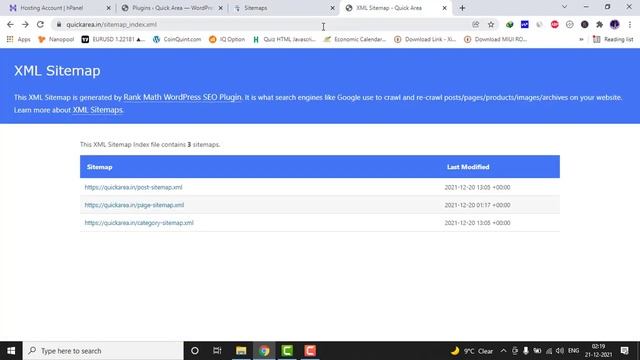640x360 pixels.
Task: Open network status in tray
Action: (x=549, y=351)
